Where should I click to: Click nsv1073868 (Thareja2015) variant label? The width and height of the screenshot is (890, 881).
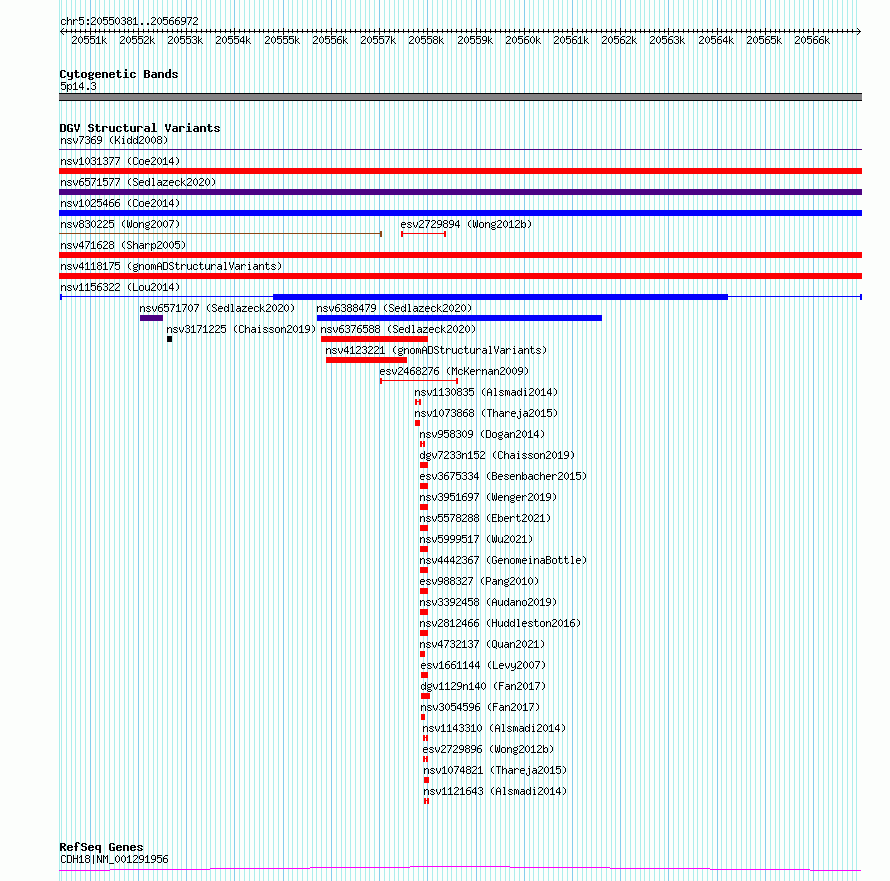(486, 413)
